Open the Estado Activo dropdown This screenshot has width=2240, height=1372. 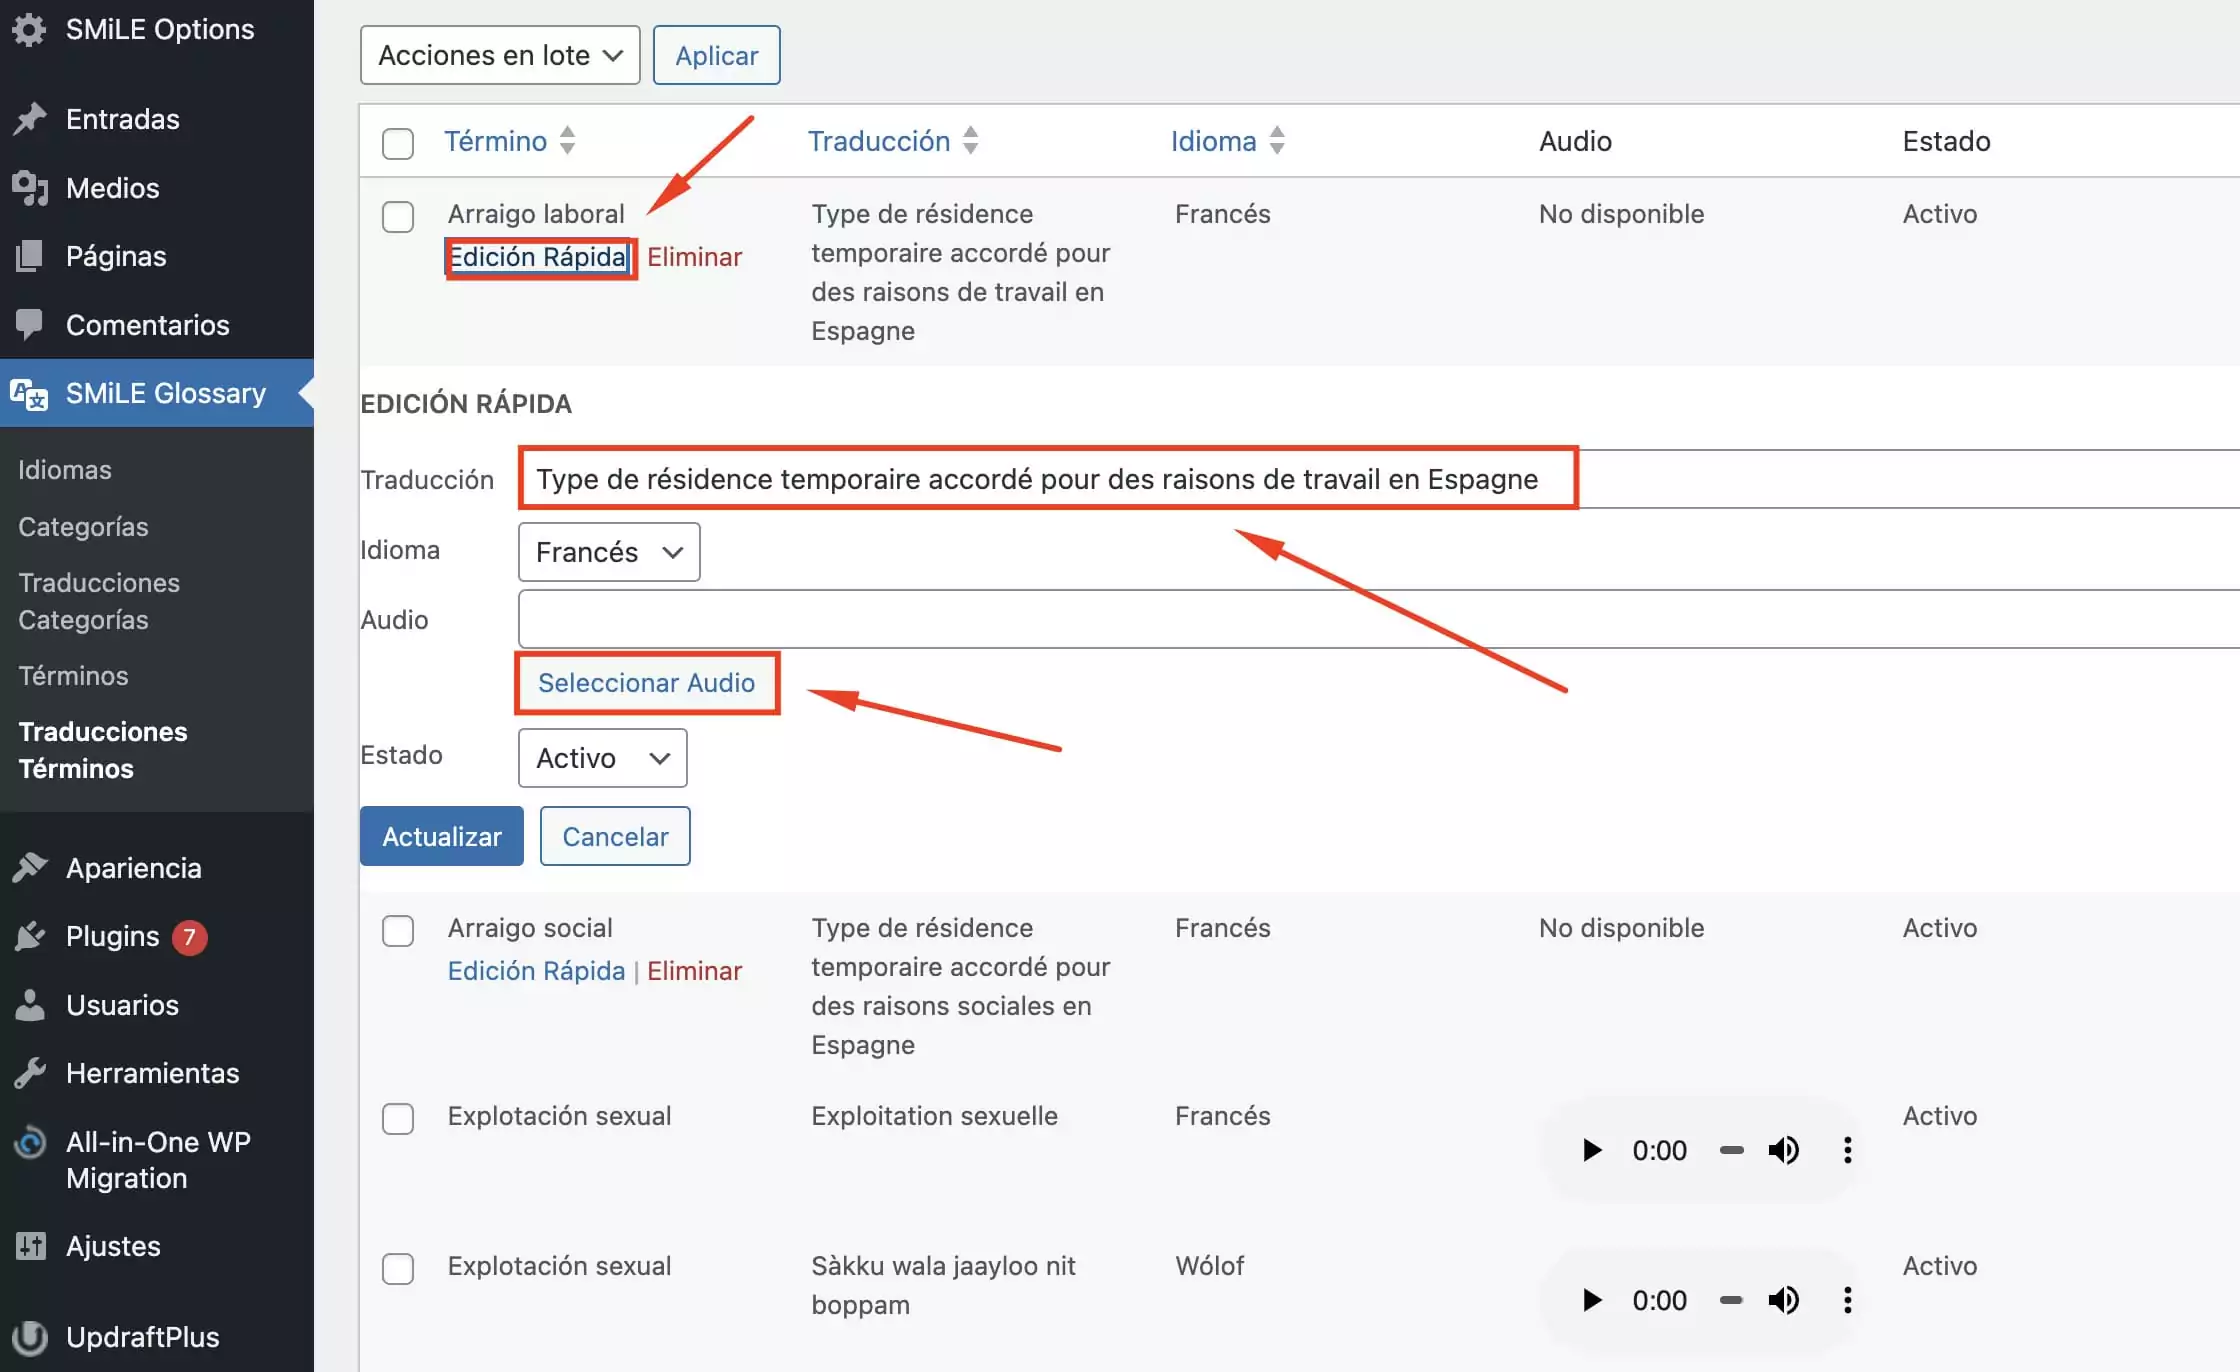click(x=602, y=758)
